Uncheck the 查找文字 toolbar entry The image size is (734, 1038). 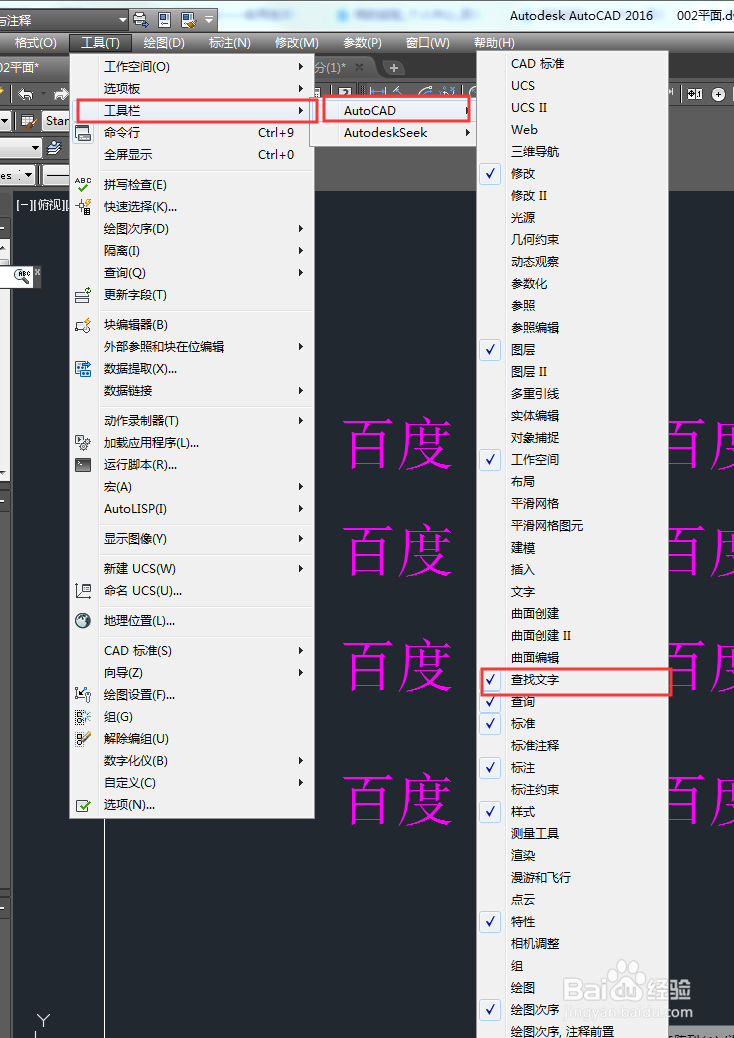pyautogui.click(x=573, y=680)
